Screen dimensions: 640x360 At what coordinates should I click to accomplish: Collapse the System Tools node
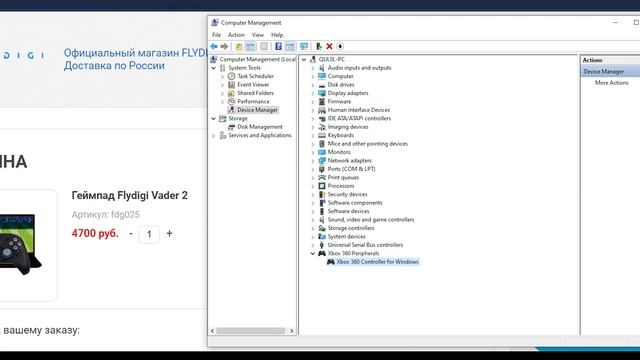pyautogui.click(x=214, y=68)
